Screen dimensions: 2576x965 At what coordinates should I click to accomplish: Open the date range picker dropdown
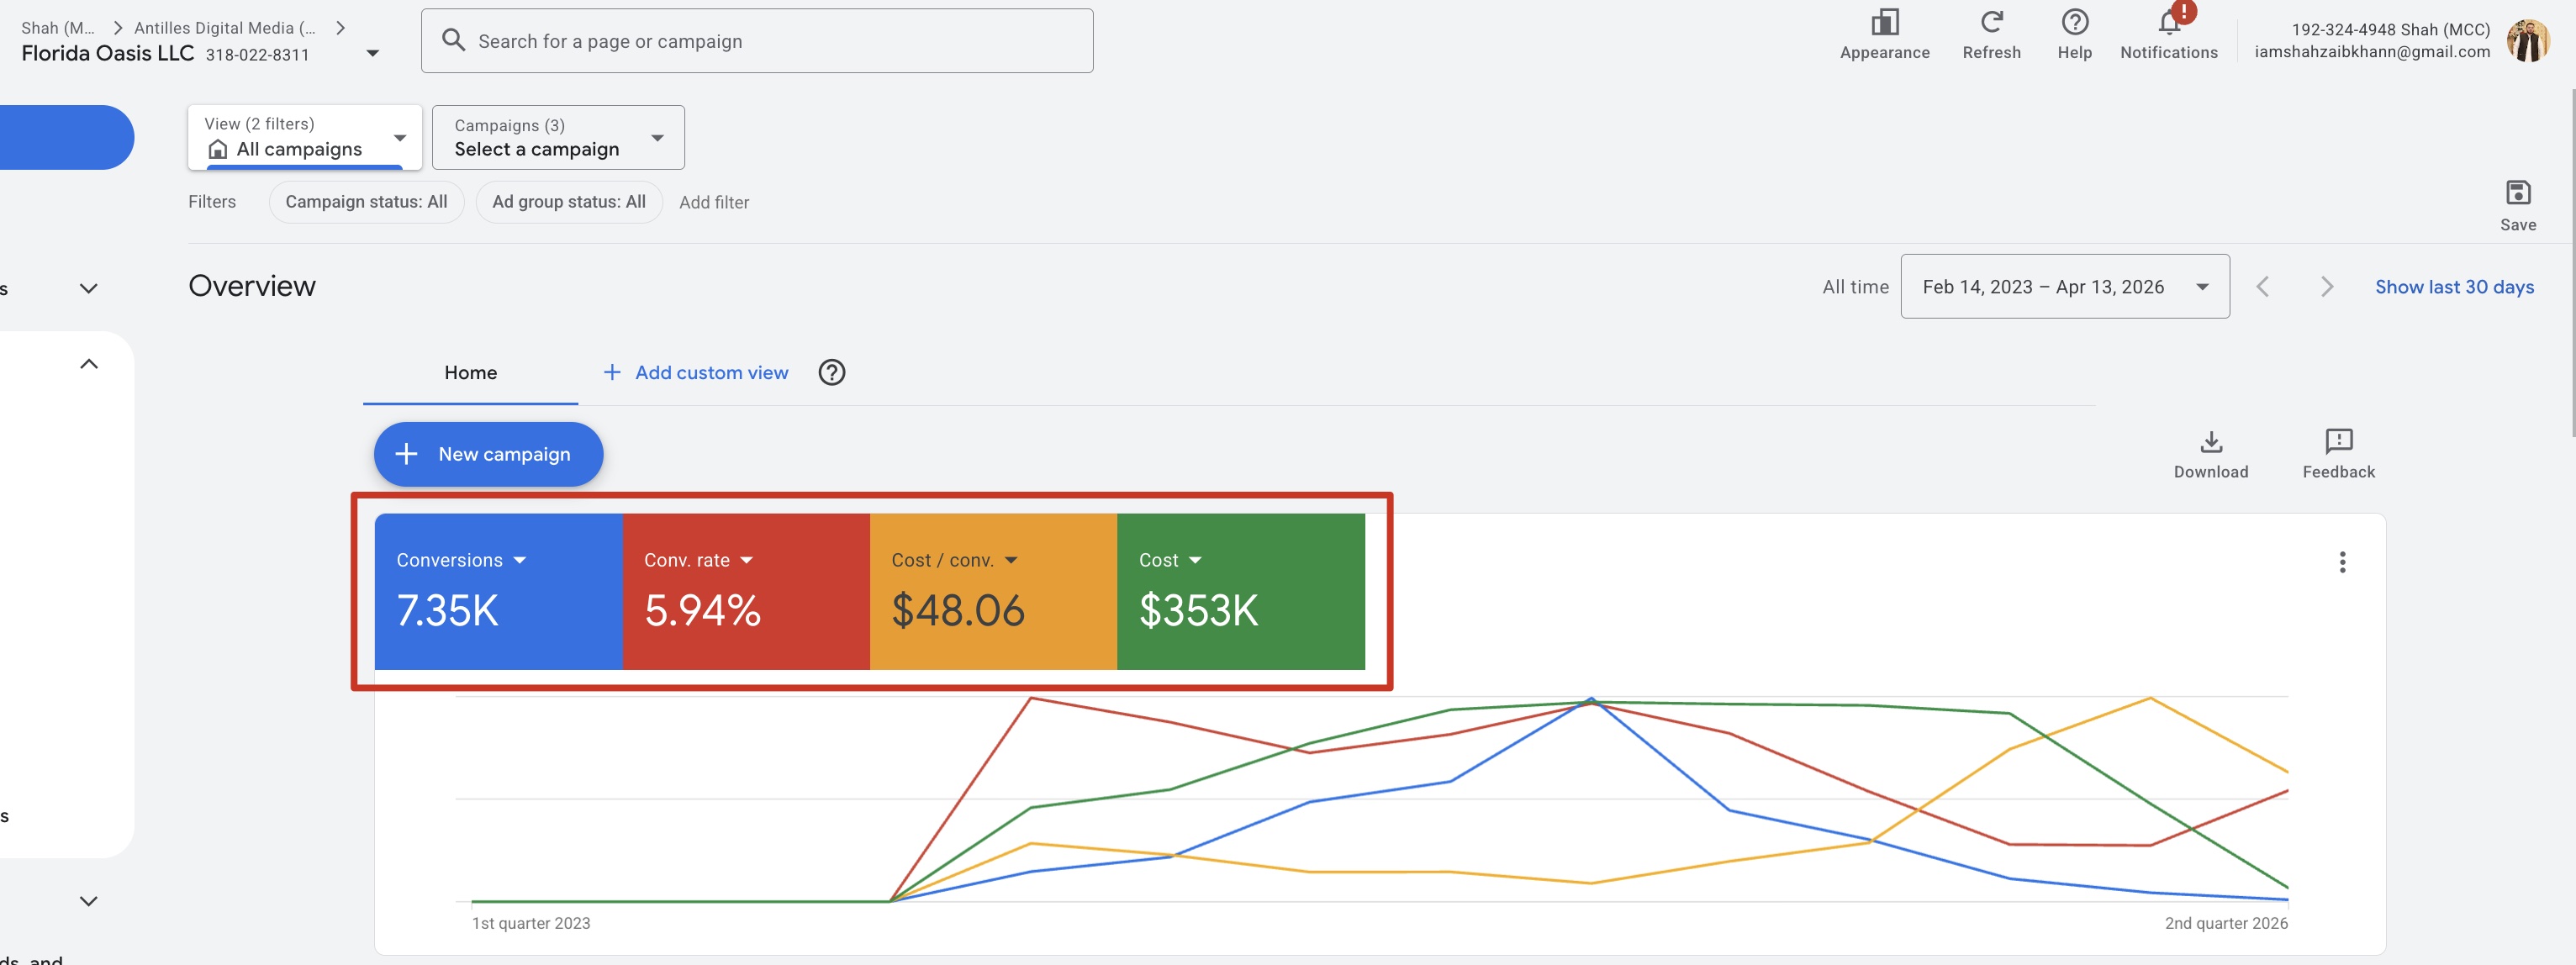[2064, 287]
